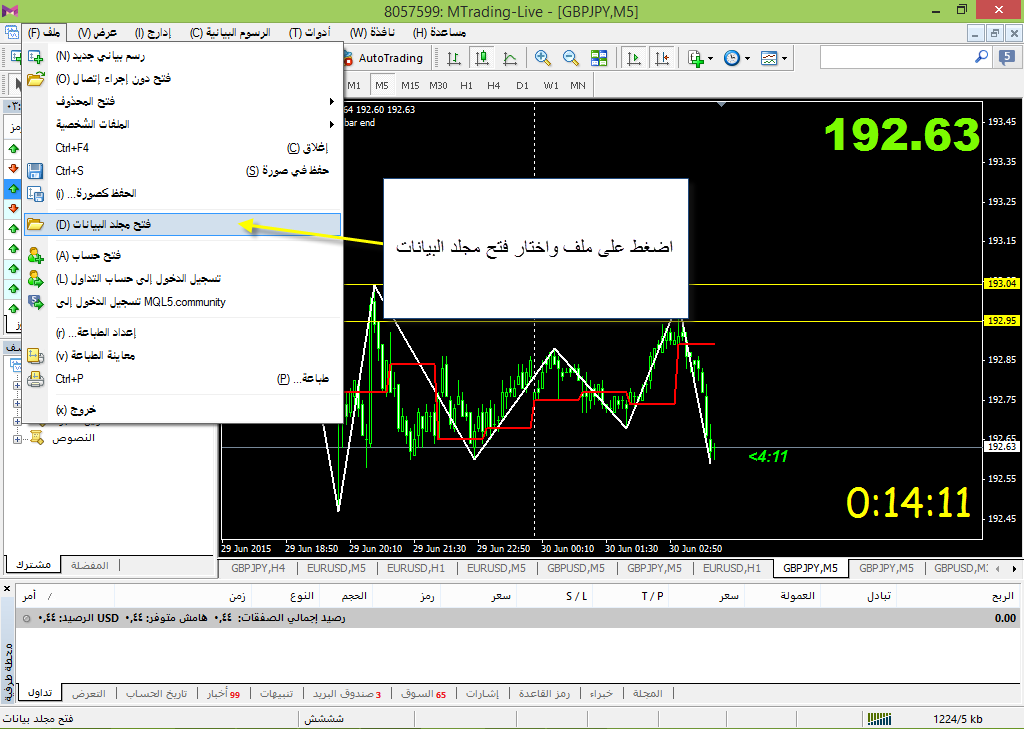The height and width of the screenshot is (729, 1024).
Task: Toggle chart shift from right edge
Action: pyautogui.click(x=662, y=58)
